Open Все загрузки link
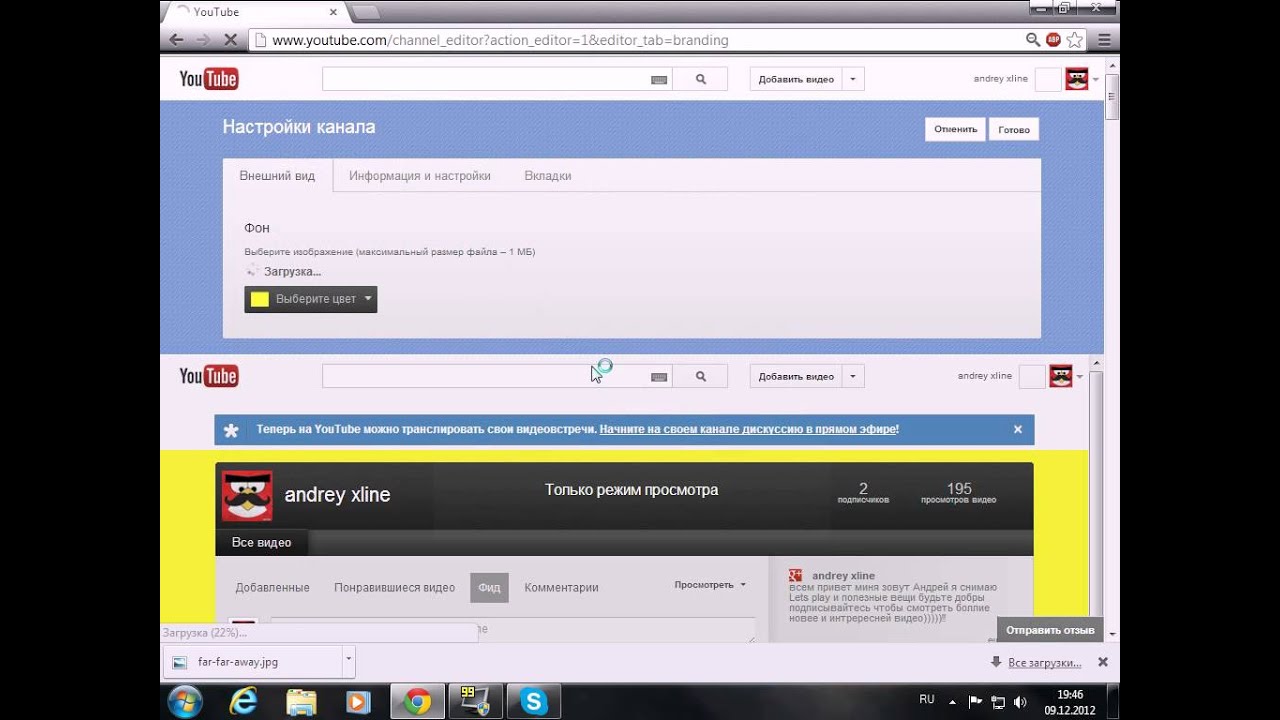 (1044, 662)
